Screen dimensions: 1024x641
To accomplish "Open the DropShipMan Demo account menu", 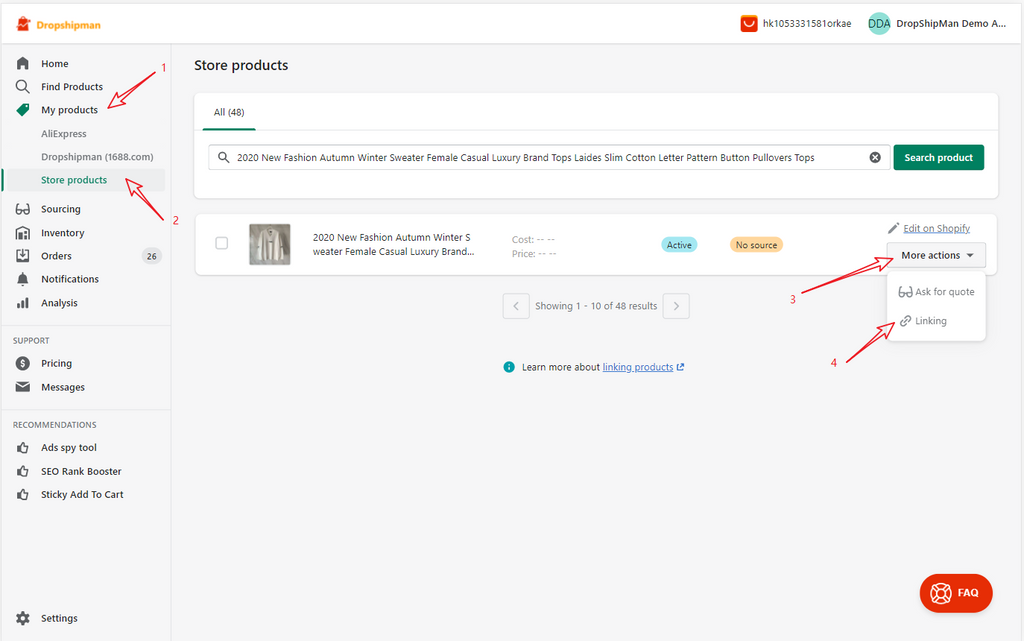I will (937, 23).
